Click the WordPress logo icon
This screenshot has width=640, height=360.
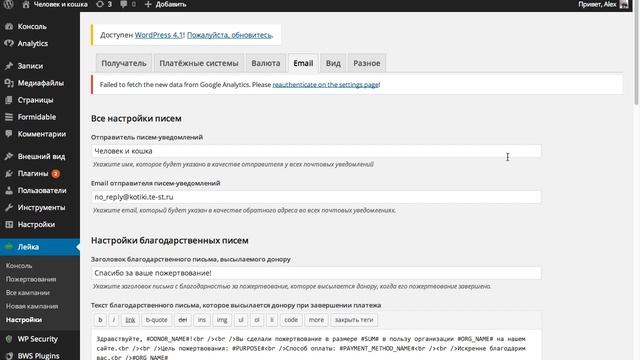pyautogui.click(x=8, y=4)
